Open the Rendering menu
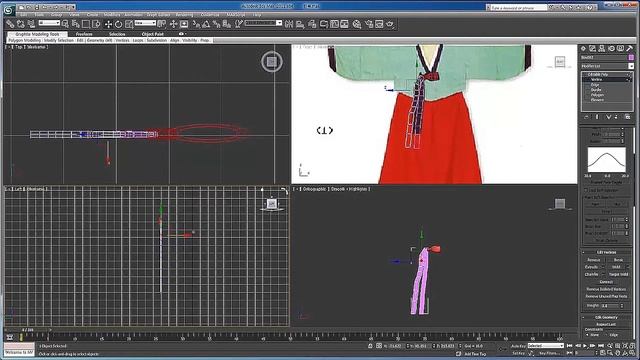This screenshot has width=640, height=360. 184,15
